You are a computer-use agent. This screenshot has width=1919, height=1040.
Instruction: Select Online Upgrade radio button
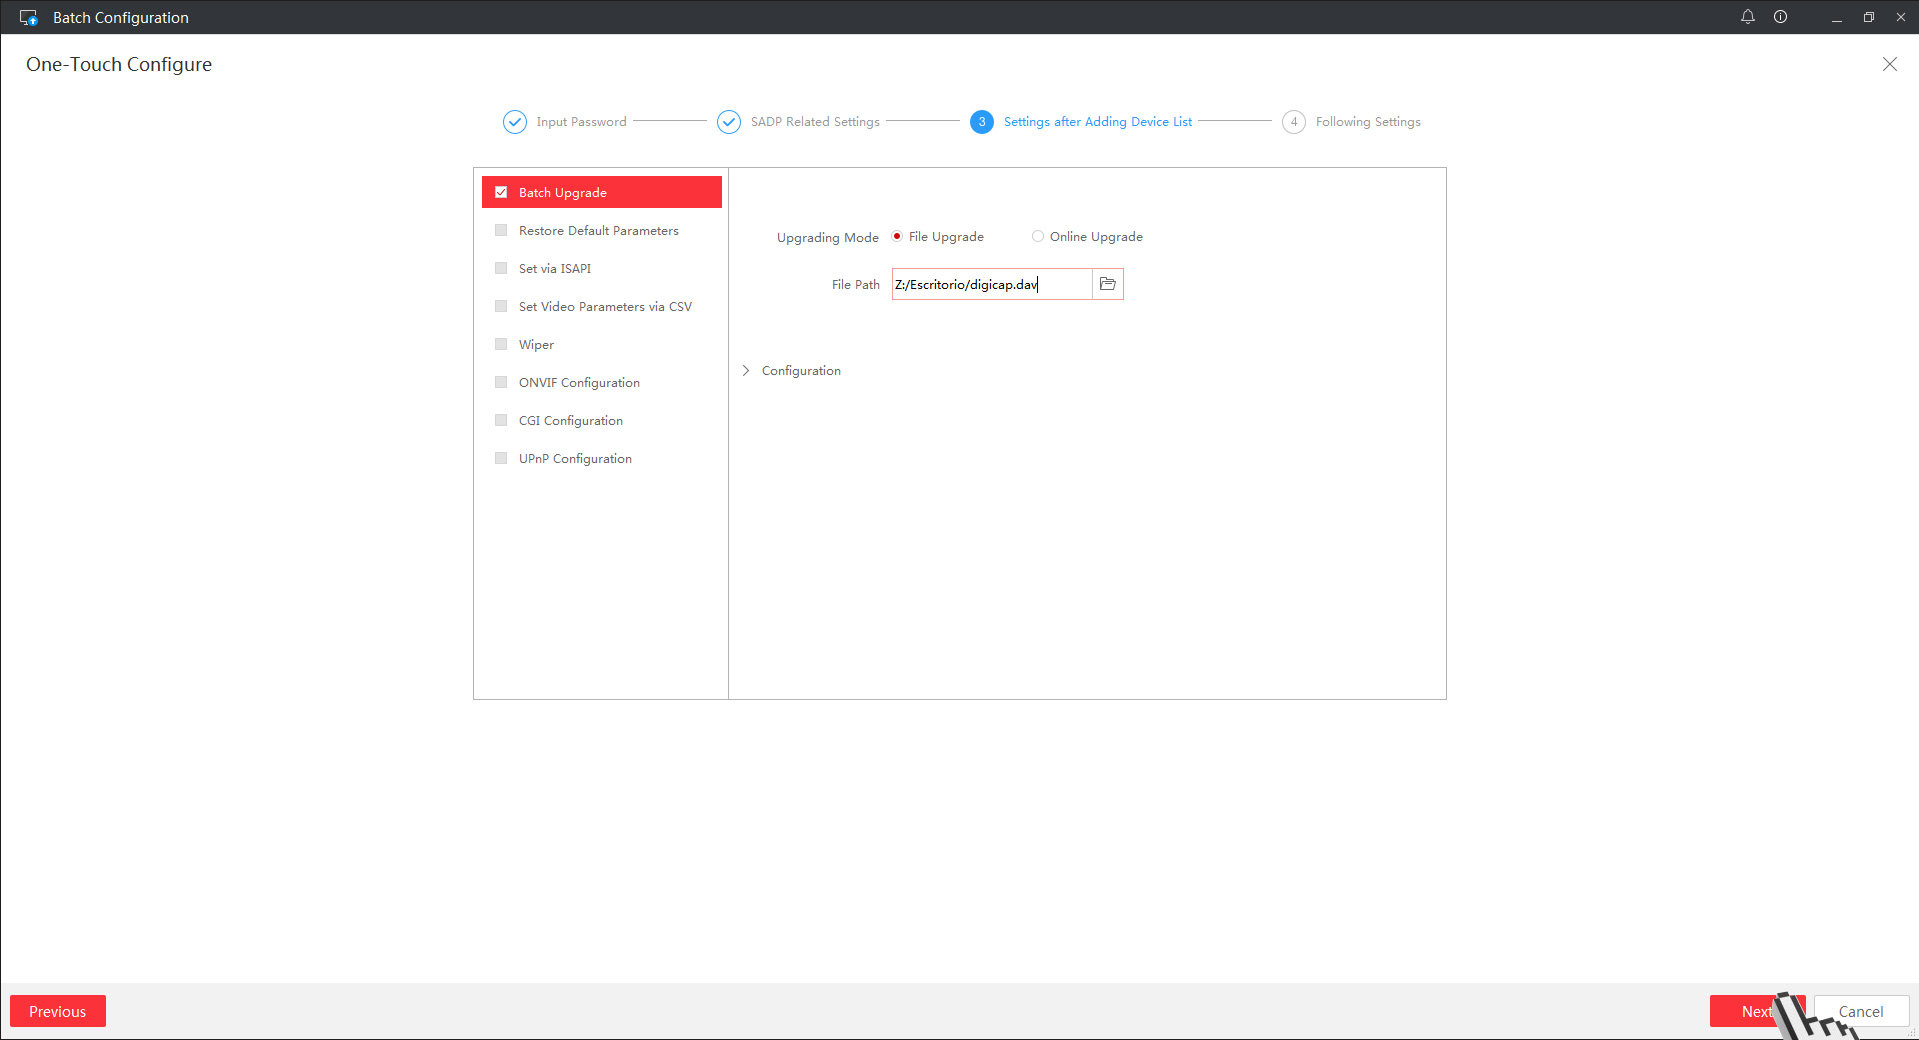point(1038,237)
